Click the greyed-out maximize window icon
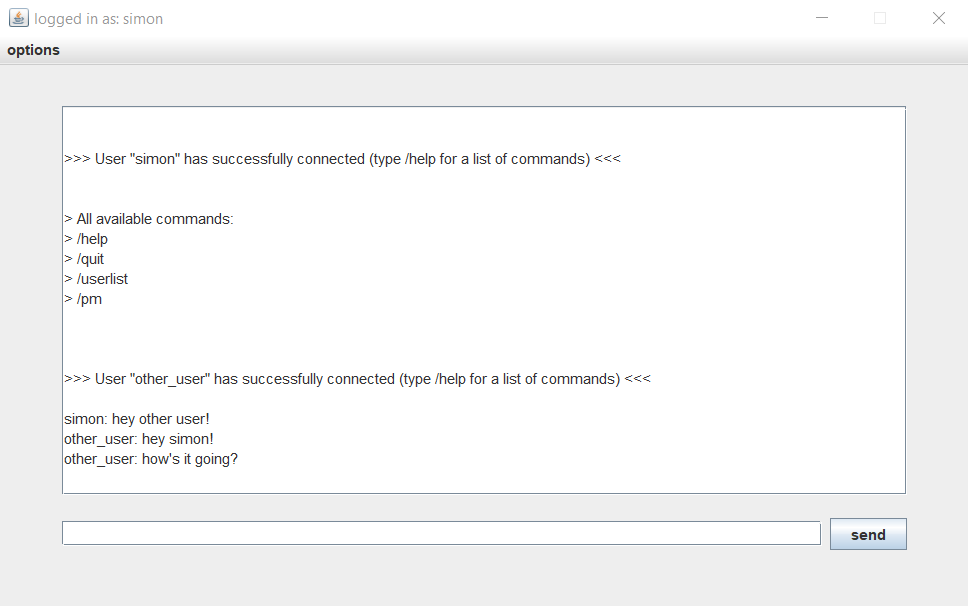This screenshot has width=968, height=606. (880, 18)
